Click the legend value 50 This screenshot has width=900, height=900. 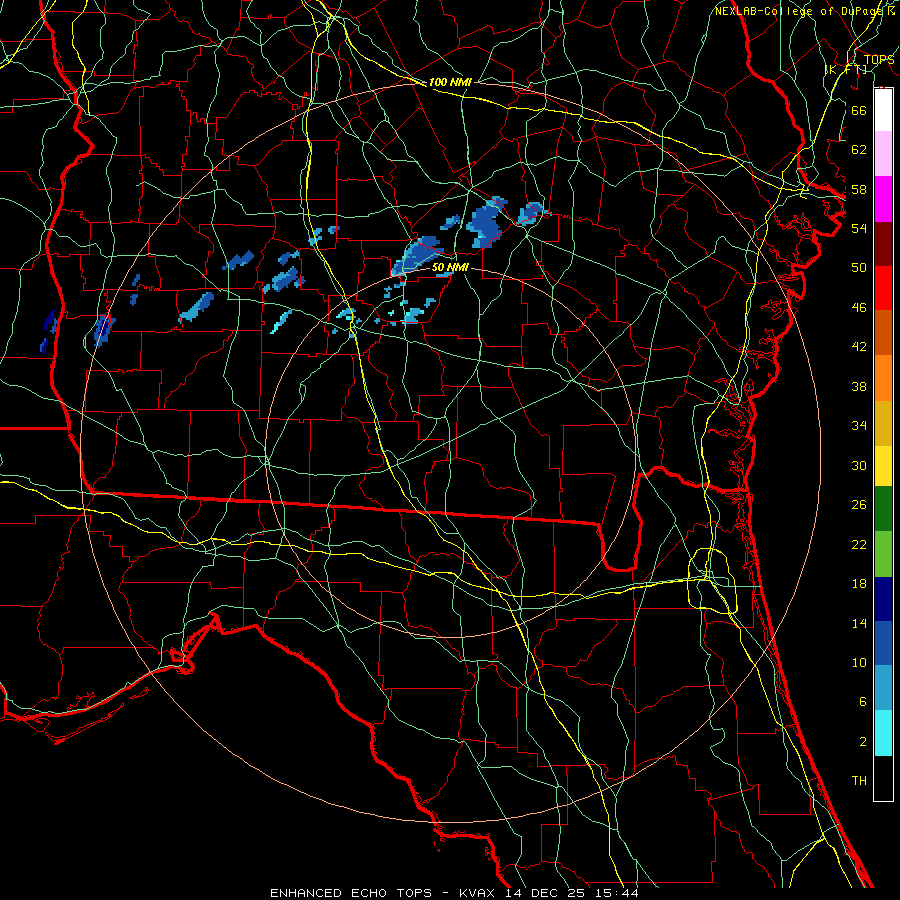(x=859, y=267)
